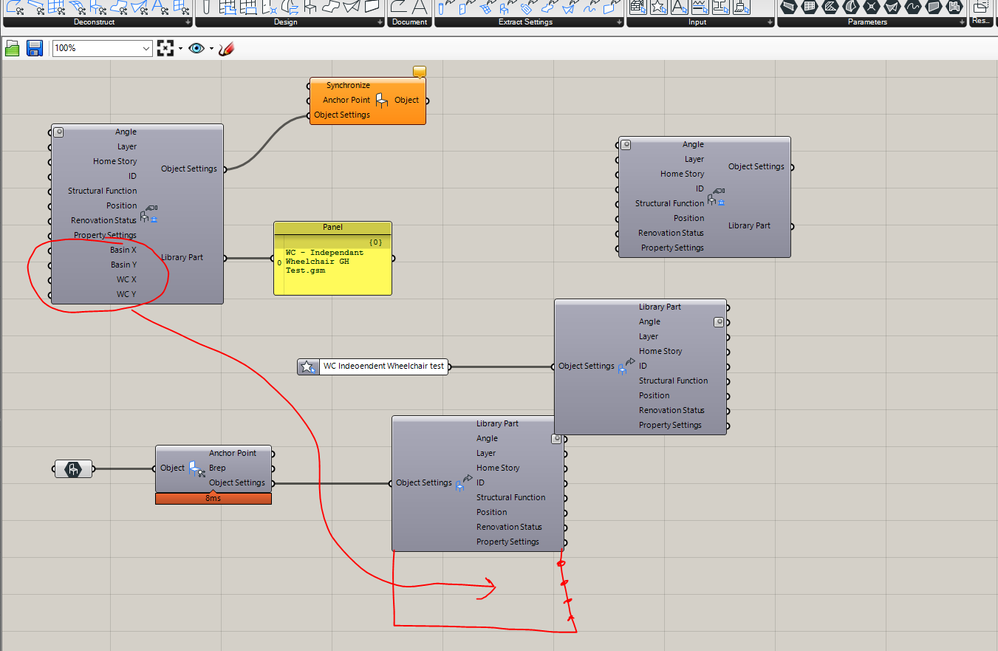Select the line type input icon in Input panel
This screenshot has height=651, width=998.
700,6
